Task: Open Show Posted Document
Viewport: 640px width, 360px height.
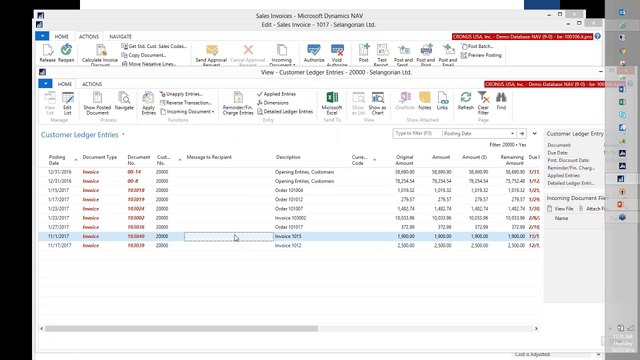Action: [x=97, y=103]
